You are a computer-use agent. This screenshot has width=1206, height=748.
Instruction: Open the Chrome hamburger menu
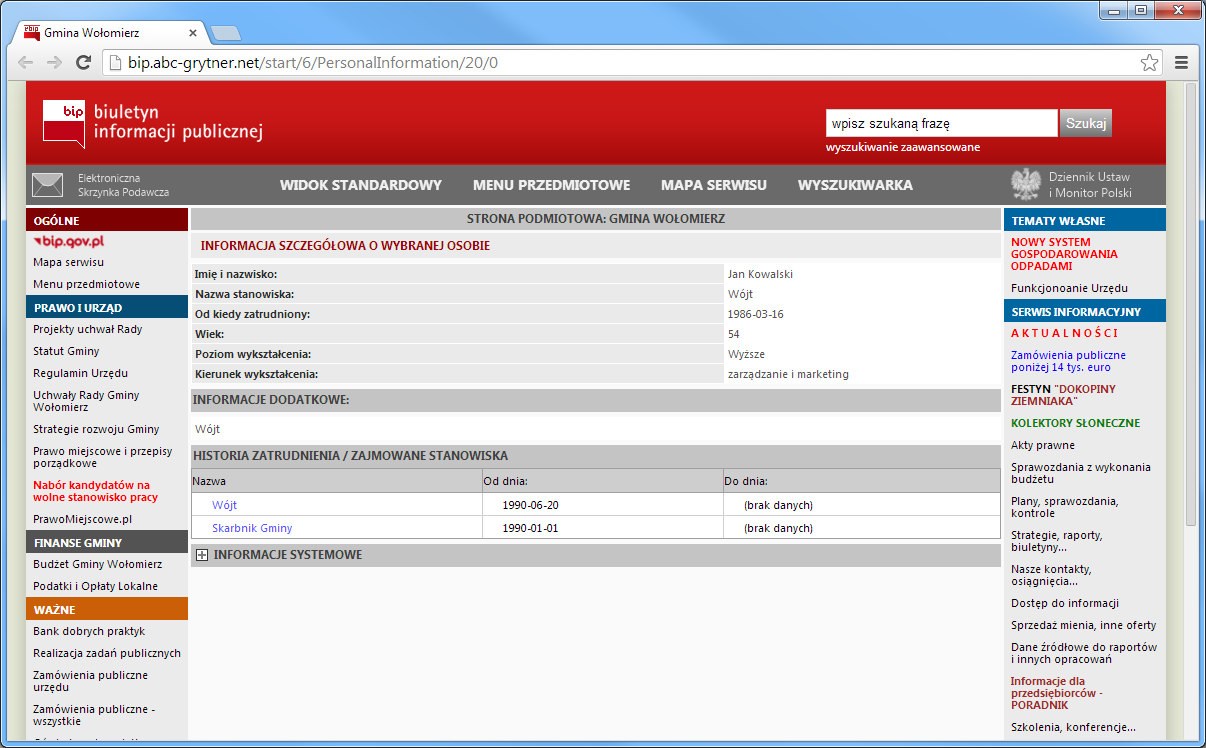[1181, 62]
